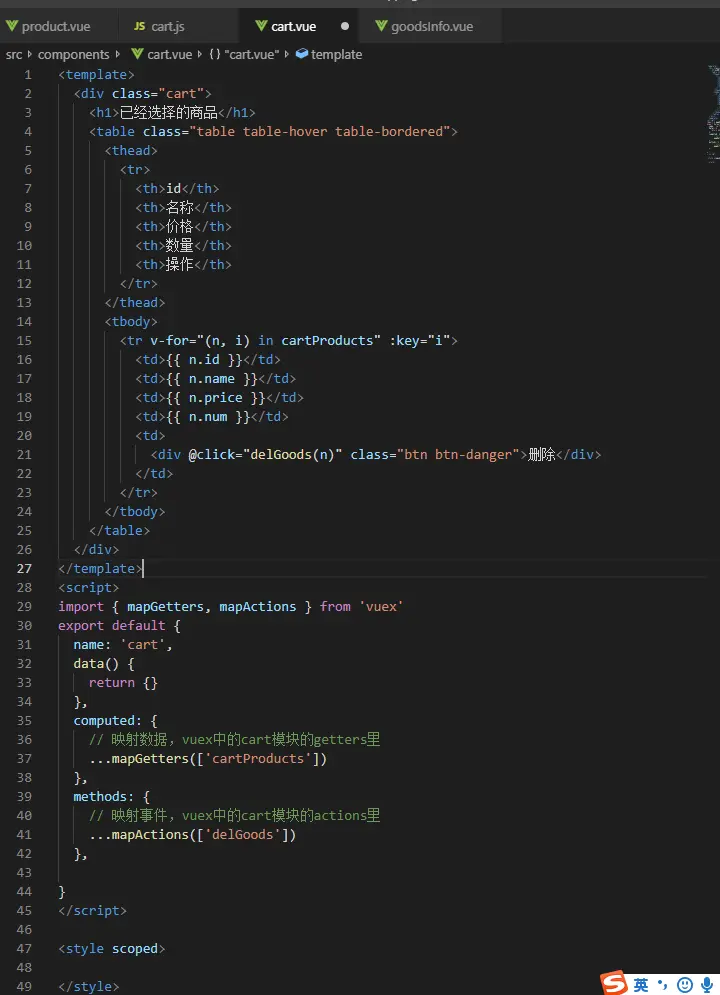
Task: Click the n.id interpolation
Action: point(205,360)
